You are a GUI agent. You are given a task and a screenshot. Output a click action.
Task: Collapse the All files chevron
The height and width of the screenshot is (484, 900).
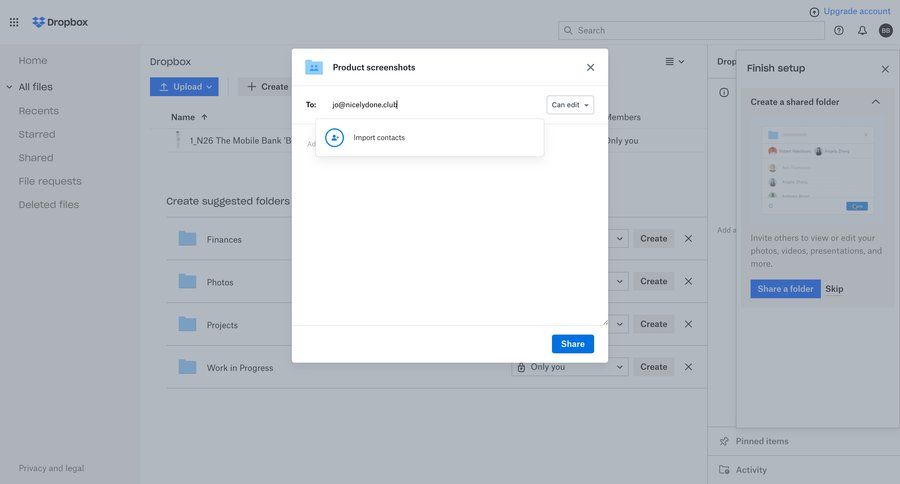(9, 87)
